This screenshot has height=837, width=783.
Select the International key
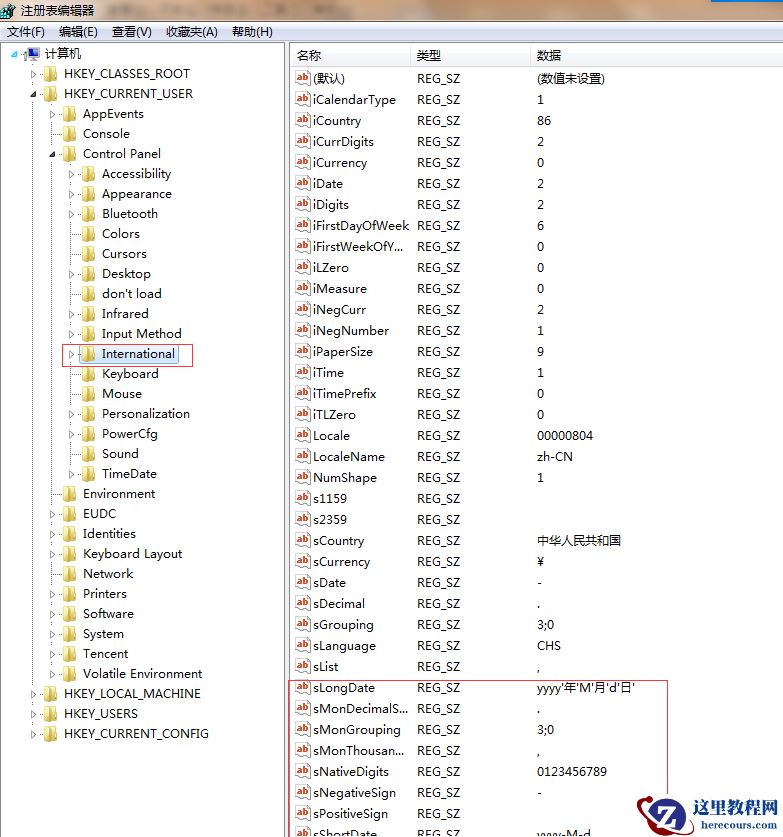point(138,354)
